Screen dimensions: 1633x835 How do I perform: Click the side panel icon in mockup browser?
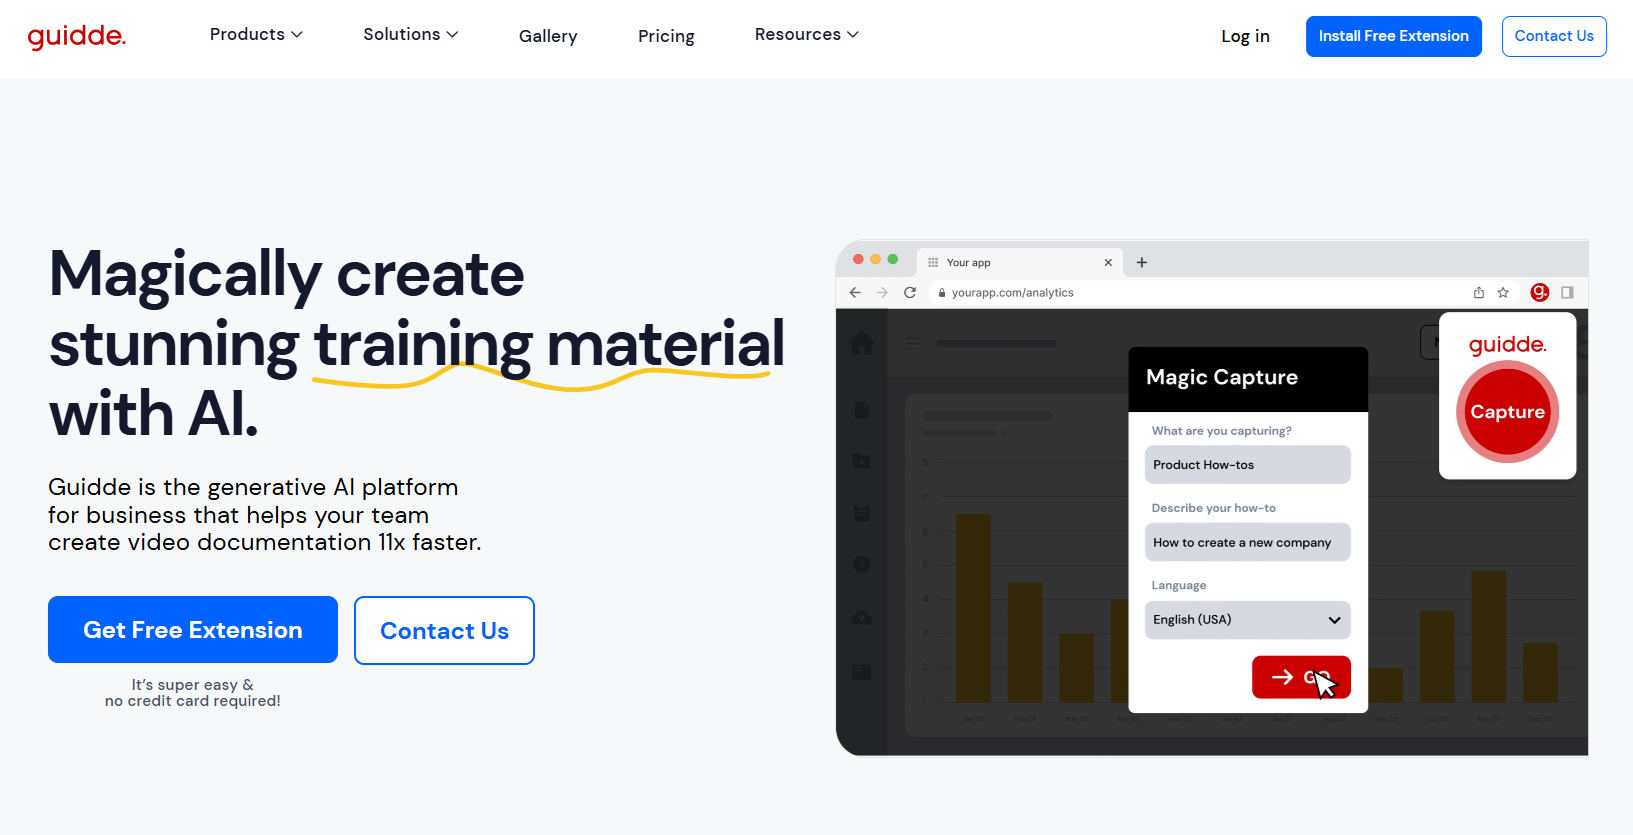tap(1567, 292)
